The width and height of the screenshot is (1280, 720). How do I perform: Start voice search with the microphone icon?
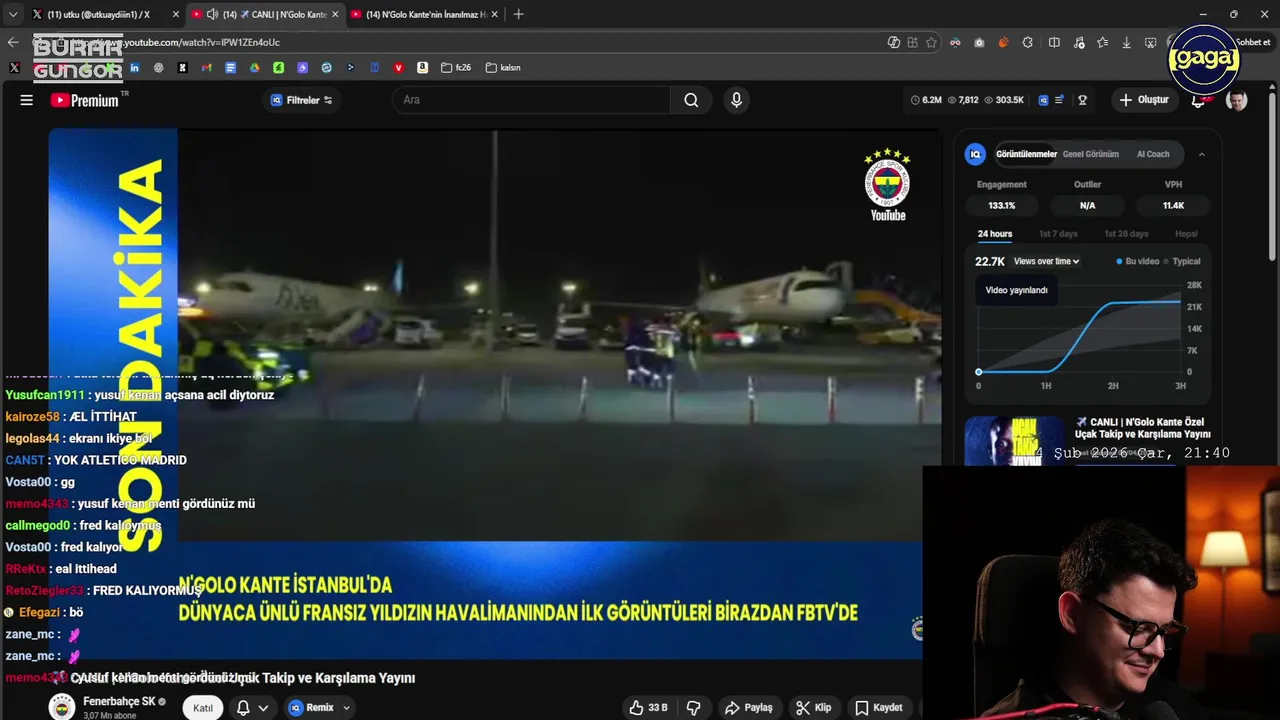(736, 100)
